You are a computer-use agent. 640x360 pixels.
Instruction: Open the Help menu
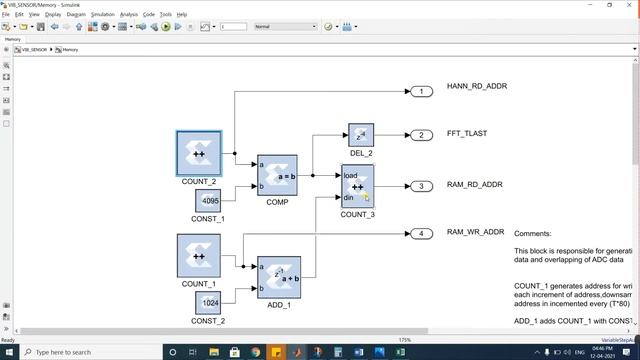point(182,14)
